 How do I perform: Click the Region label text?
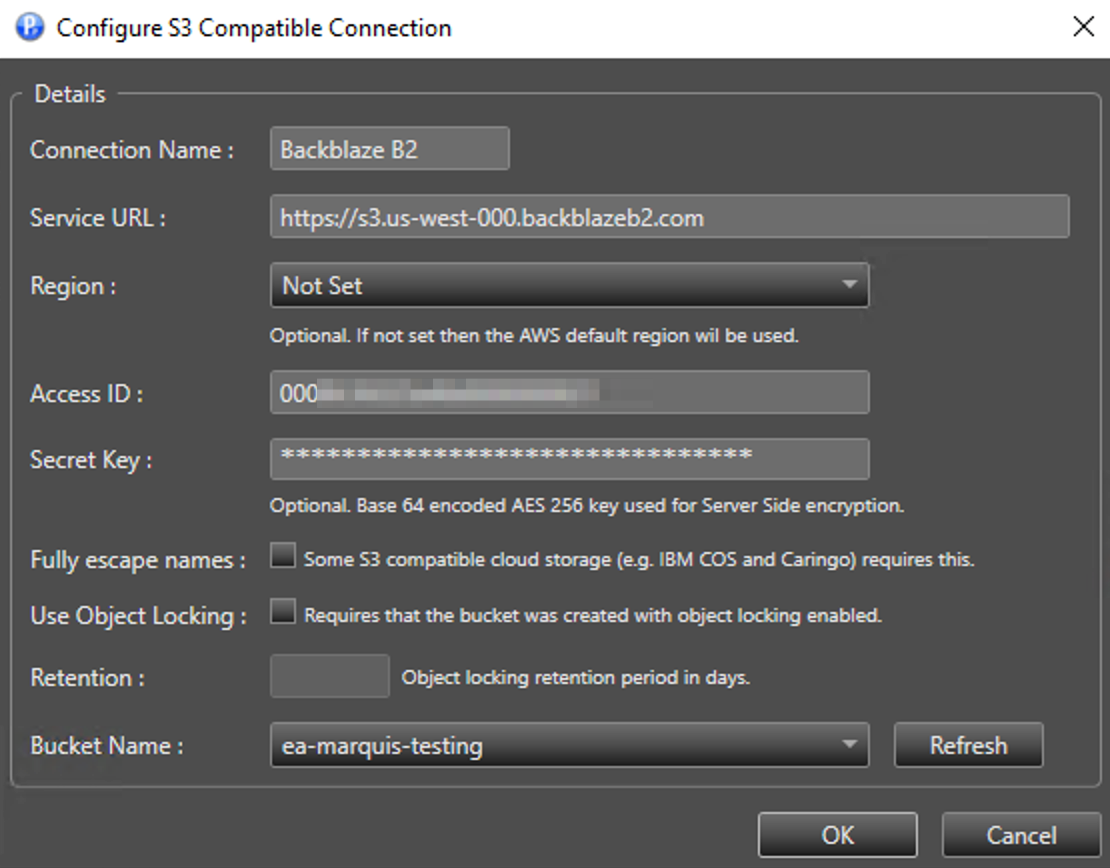click(x=73, y=287)
